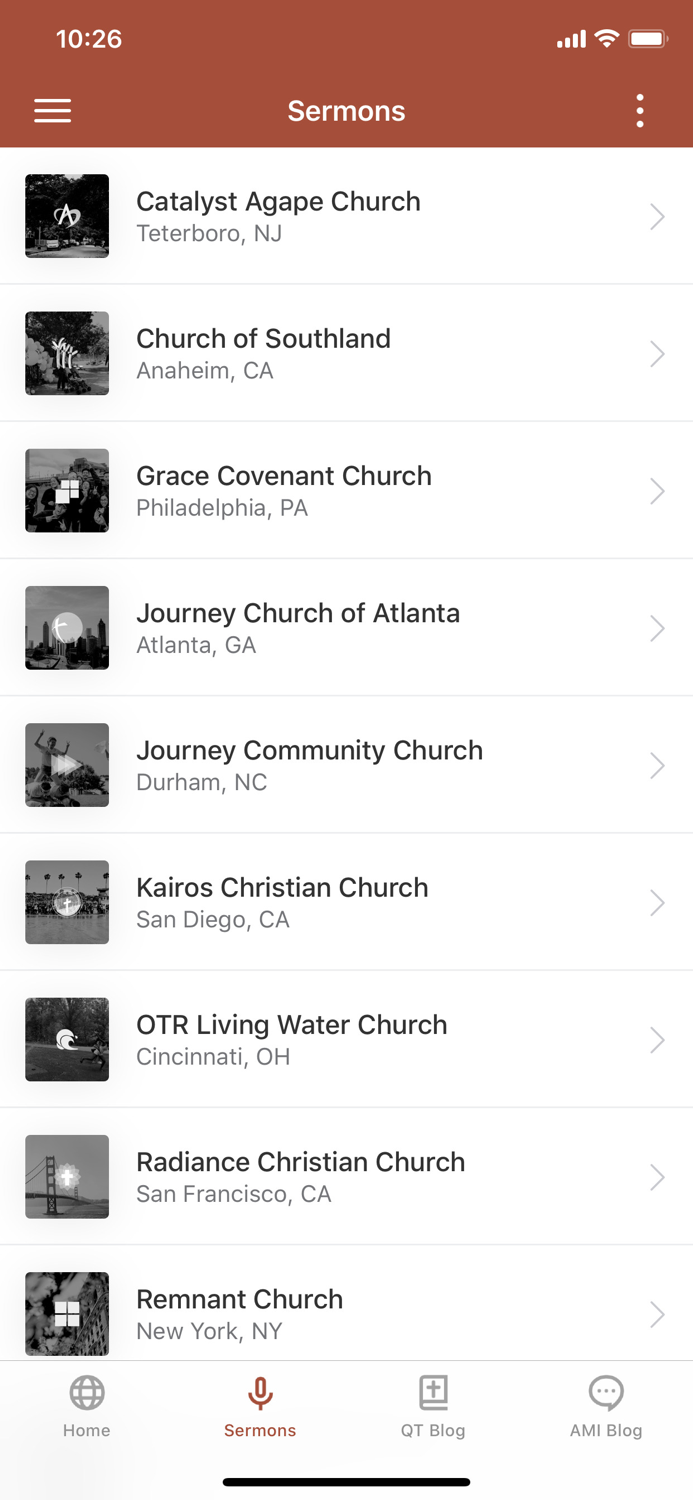This screenshot has width=693, height=1500.
Task: Tap the OTR Living Water Church row
Action: point(346,1039)
